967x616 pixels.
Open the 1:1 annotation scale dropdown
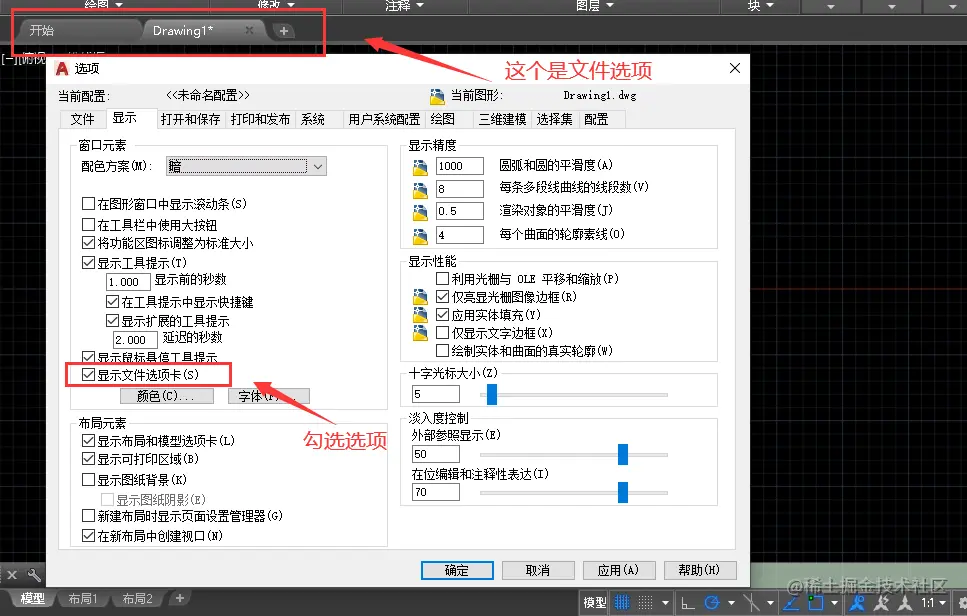pyautogui.click(x=943, y=603)
